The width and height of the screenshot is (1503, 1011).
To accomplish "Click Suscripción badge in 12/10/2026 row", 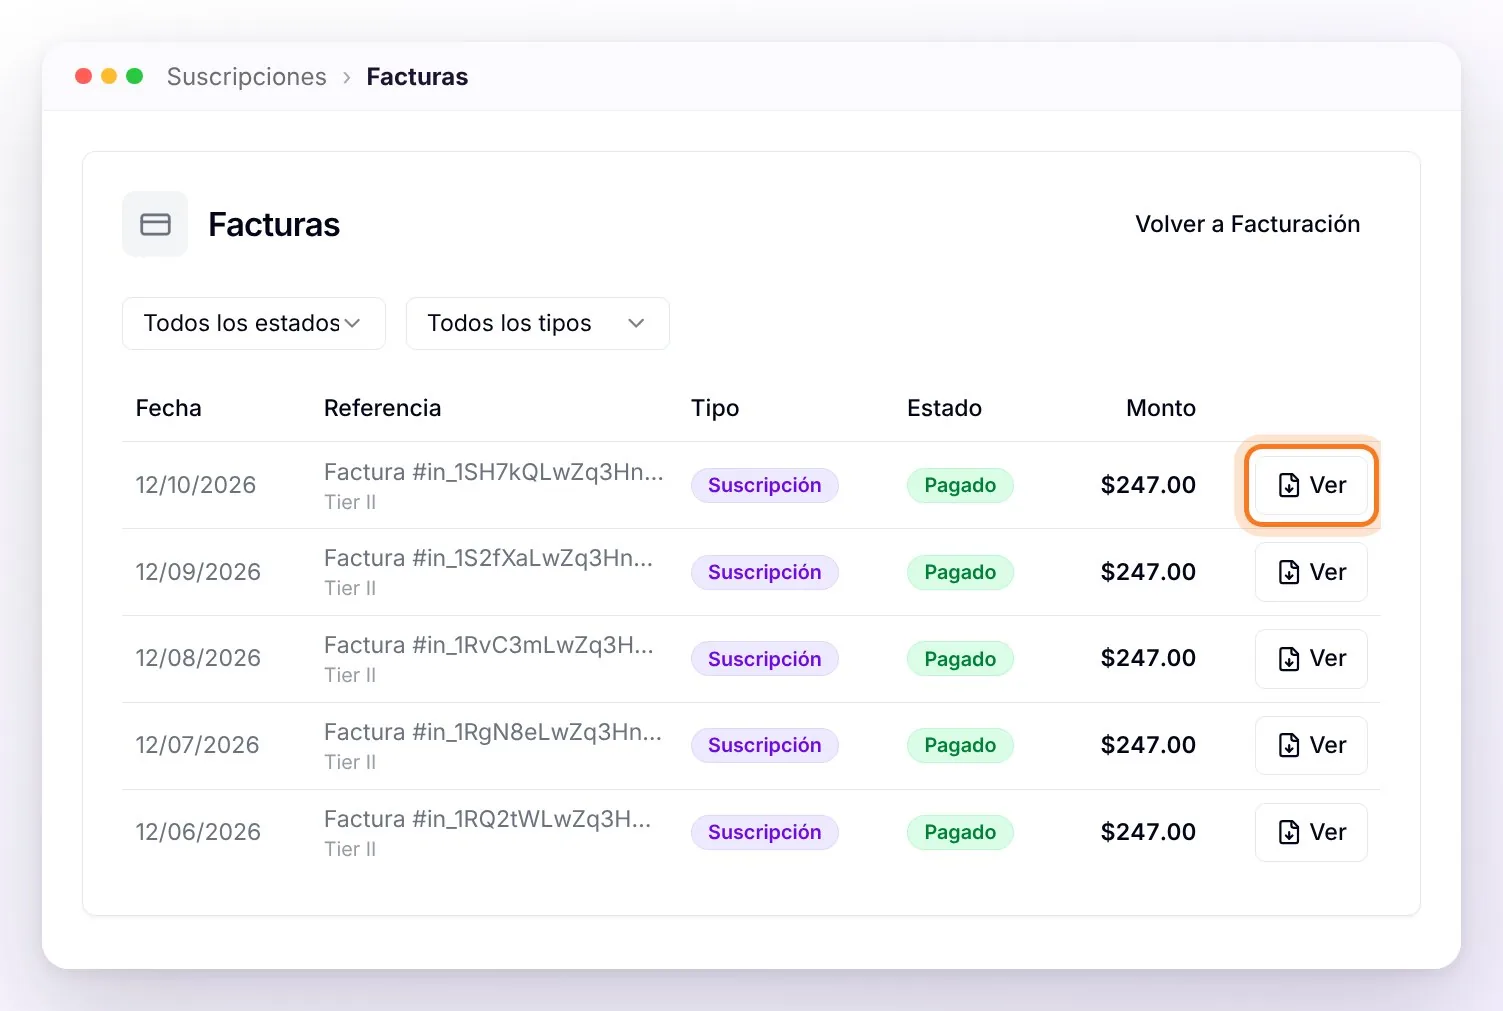I will [x=765, y=485].
